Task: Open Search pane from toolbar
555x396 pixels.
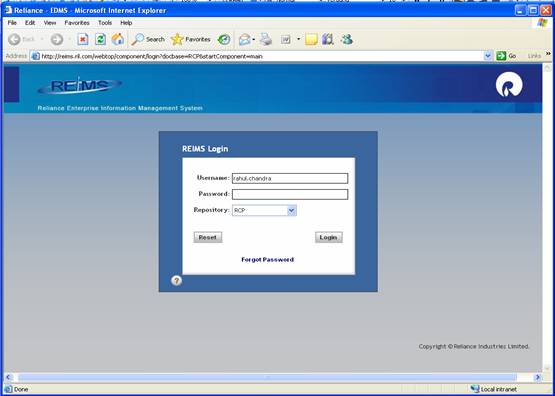Action: point(148,39)
